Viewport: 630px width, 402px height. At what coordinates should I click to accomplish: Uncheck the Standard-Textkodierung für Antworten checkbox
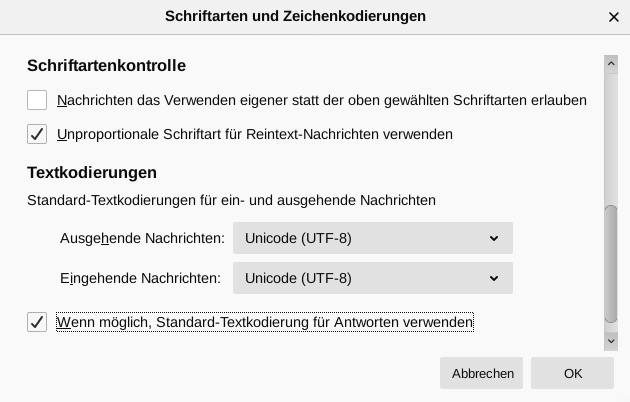point(37,322)
